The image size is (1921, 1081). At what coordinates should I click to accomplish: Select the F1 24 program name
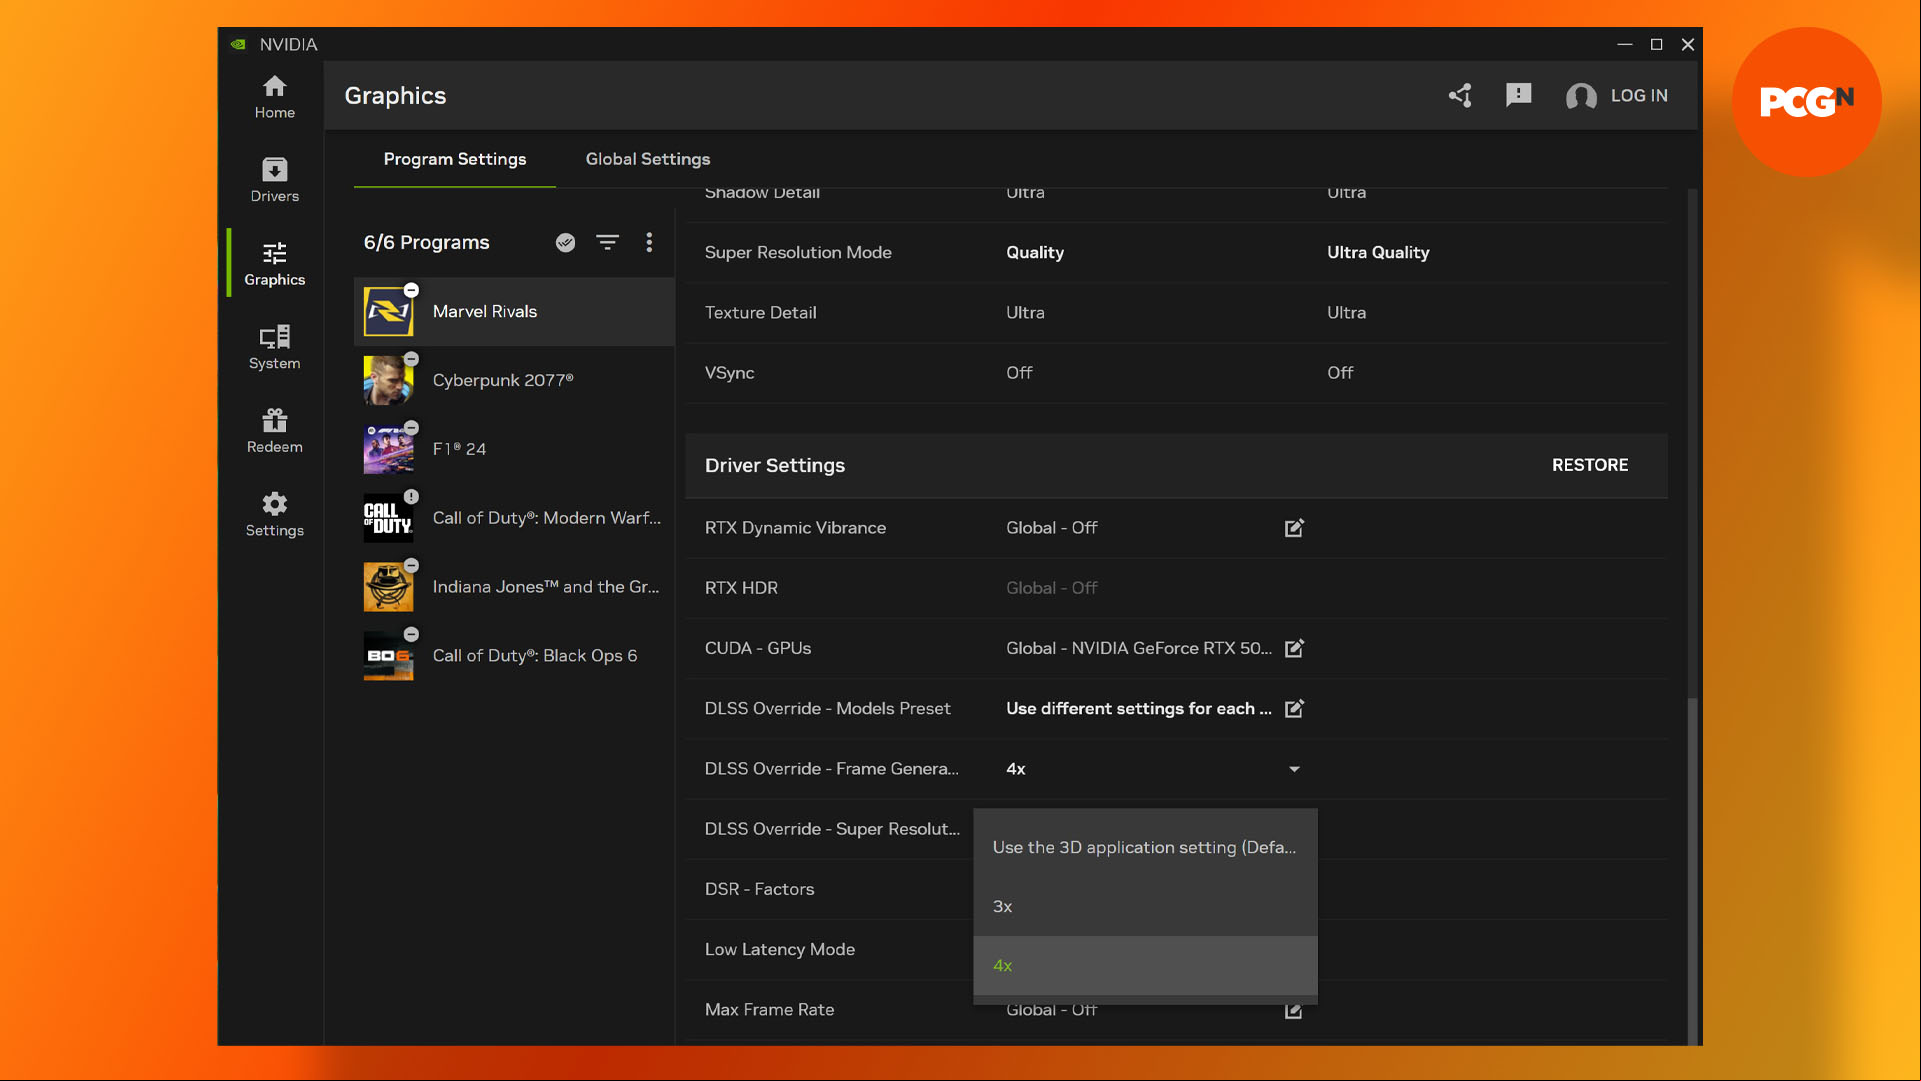pos(459,449)
